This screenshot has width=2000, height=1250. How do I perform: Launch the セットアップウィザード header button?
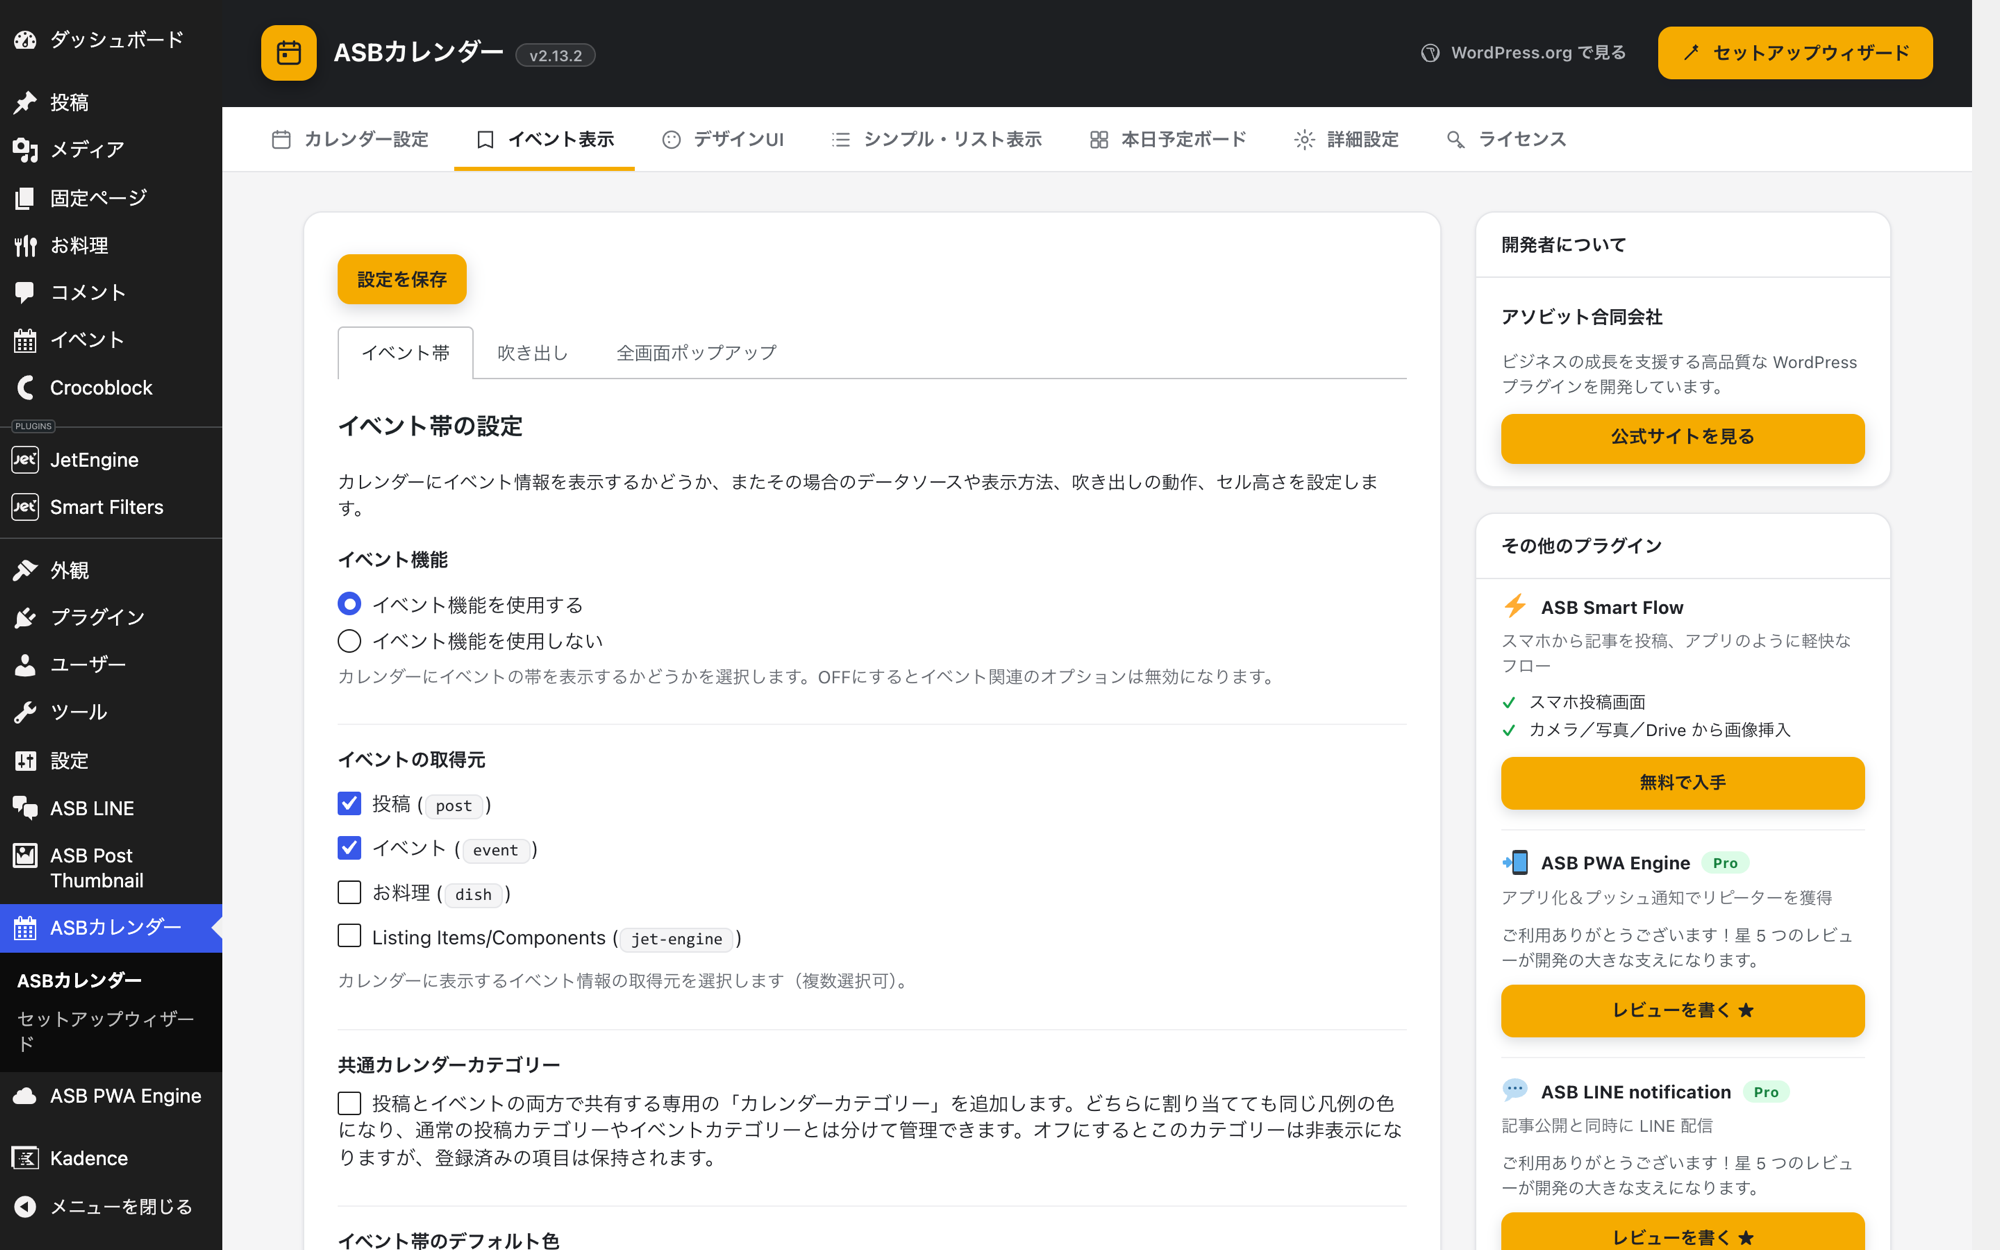1795,53
